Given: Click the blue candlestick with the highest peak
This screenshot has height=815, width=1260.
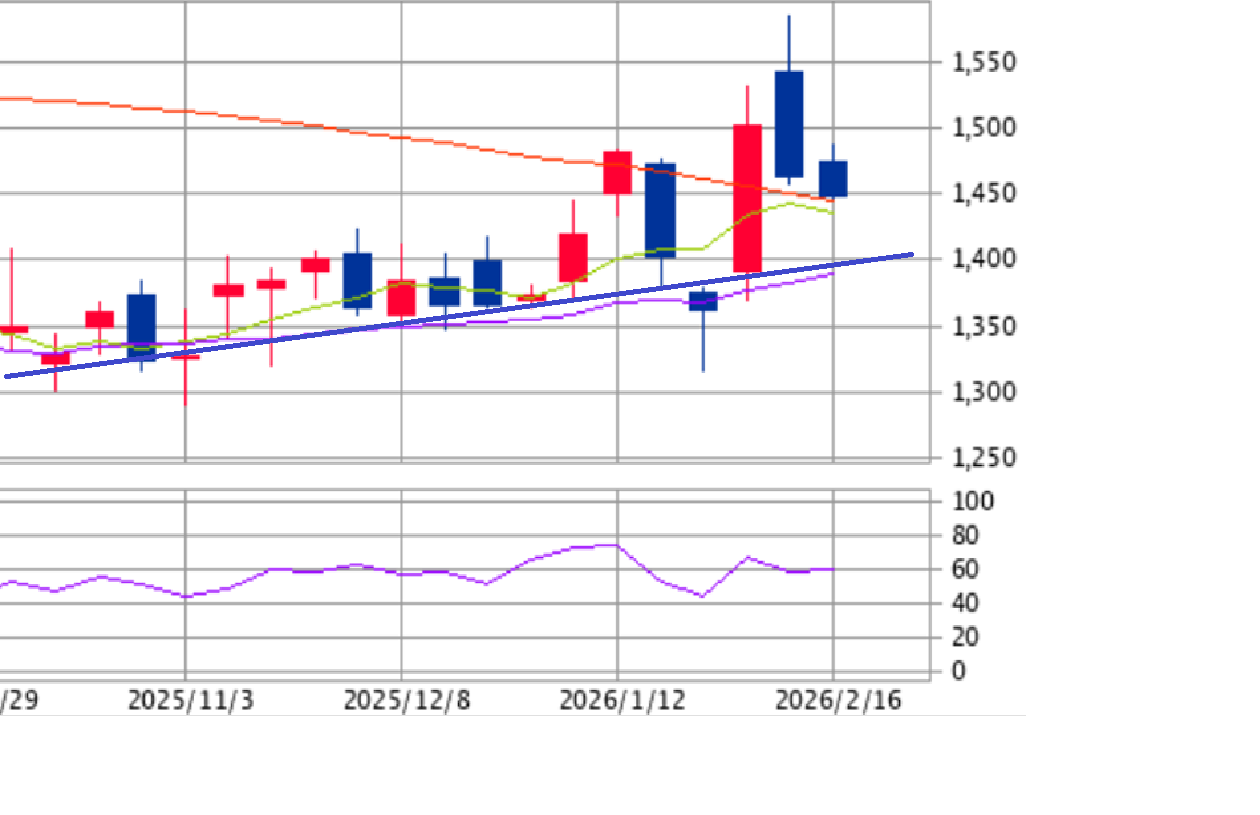Looking at the screenshot, I should click(x=788, y=123).
